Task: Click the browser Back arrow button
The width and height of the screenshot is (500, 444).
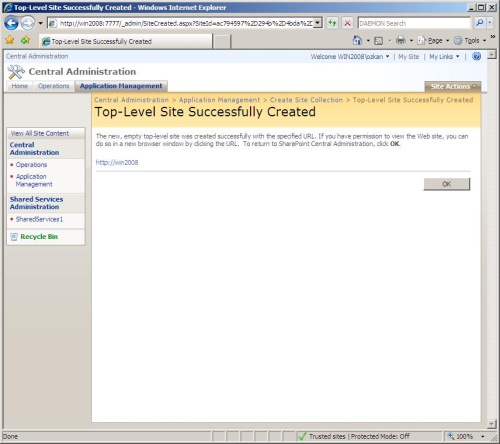Action: tap(11, 23)
